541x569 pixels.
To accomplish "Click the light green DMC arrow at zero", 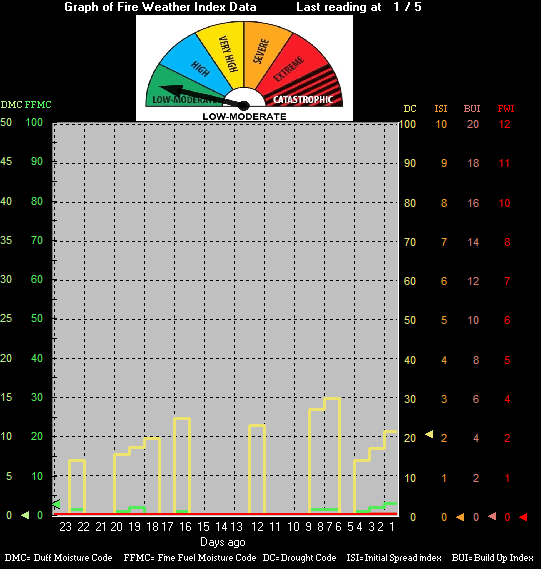I will click(25, 515).
